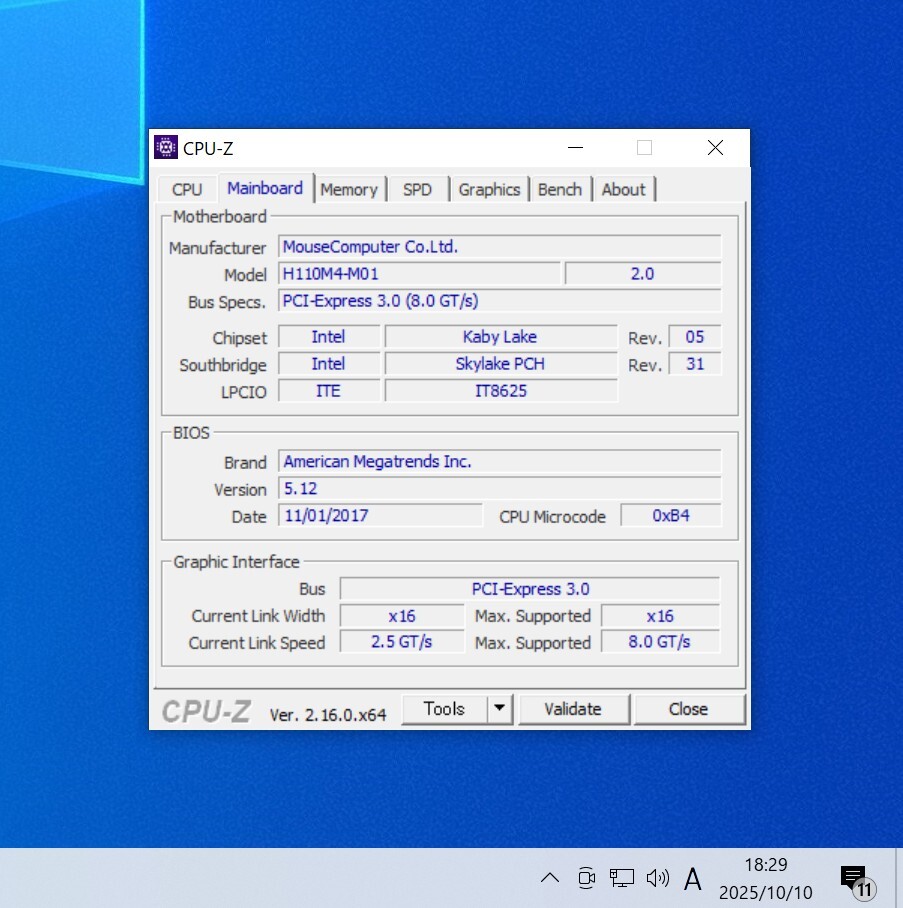The width and height of the screenshot is (903, 908).
Task: Open the SPD tab
Action: [x=417, y=189]
